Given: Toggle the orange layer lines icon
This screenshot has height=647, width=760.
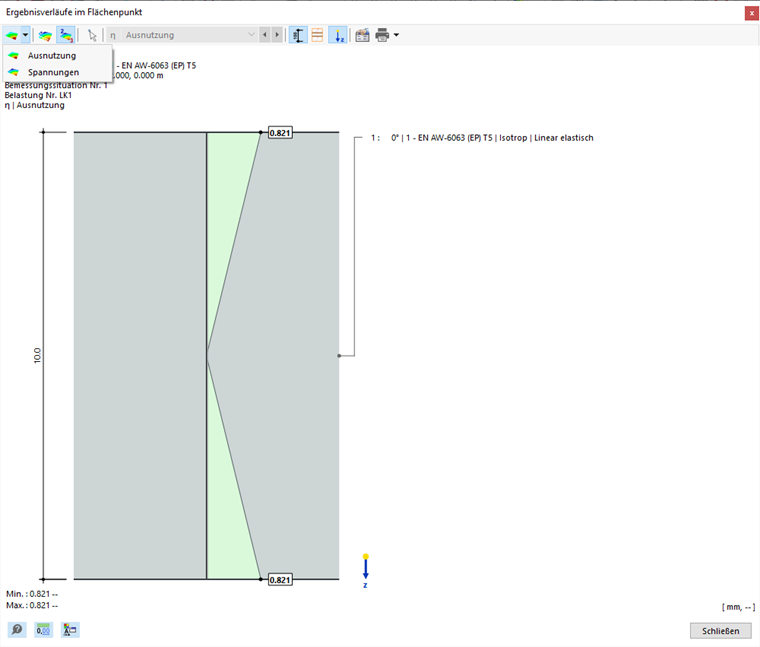Looking at the screenshot, I should [317, 35].
